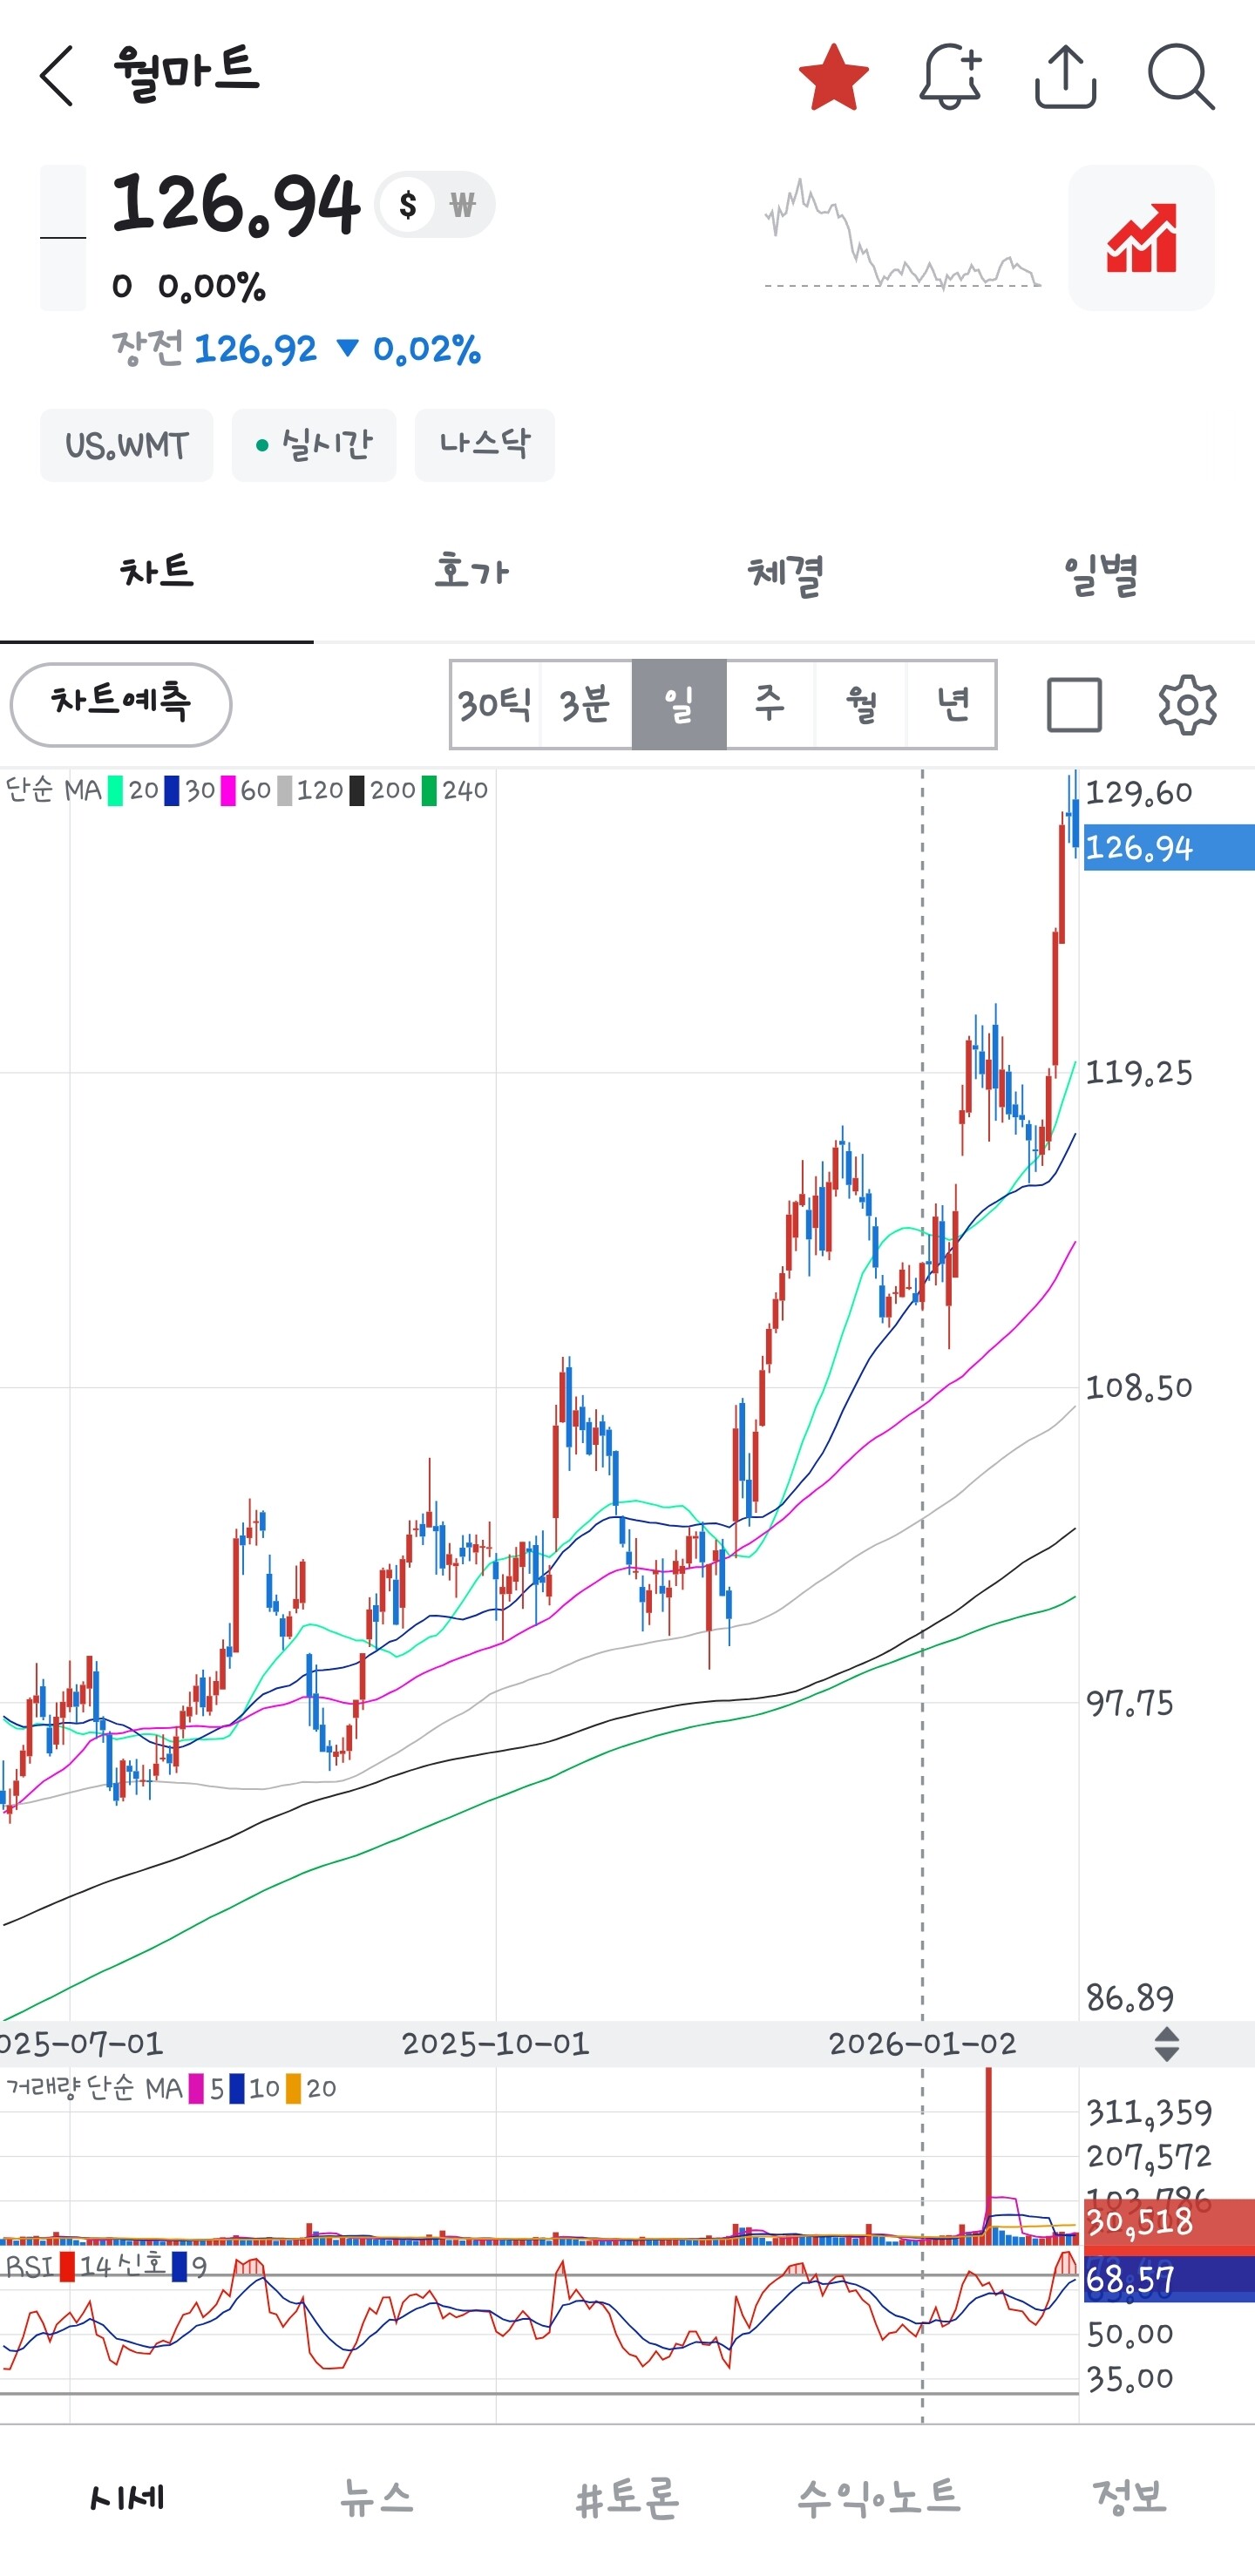This screenshot has height=2576, width=1255.
Task: Click the chart panel resize up-down arrows
Action: coord(1166,2044)
